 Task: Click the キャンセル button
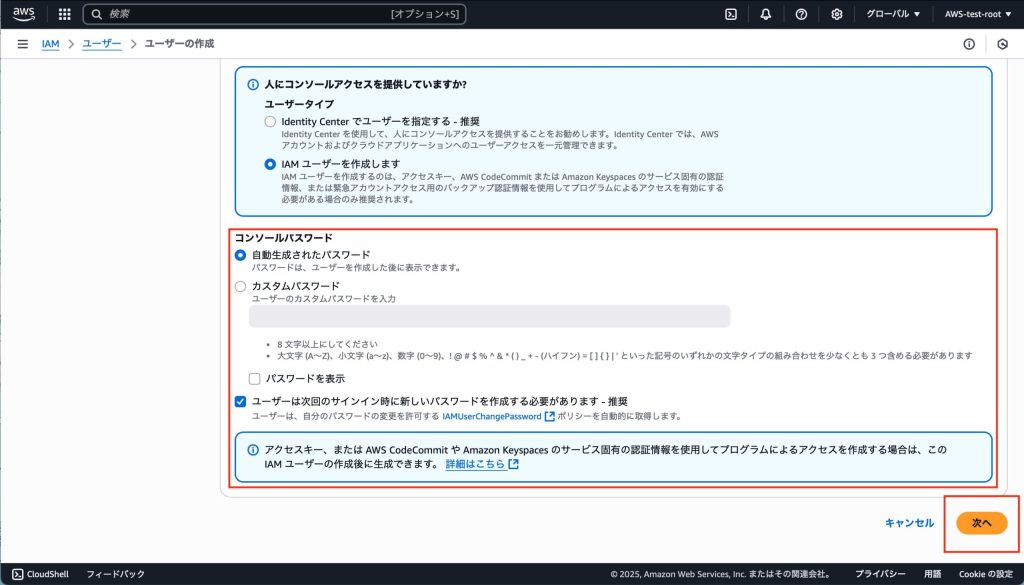[909, 523]
